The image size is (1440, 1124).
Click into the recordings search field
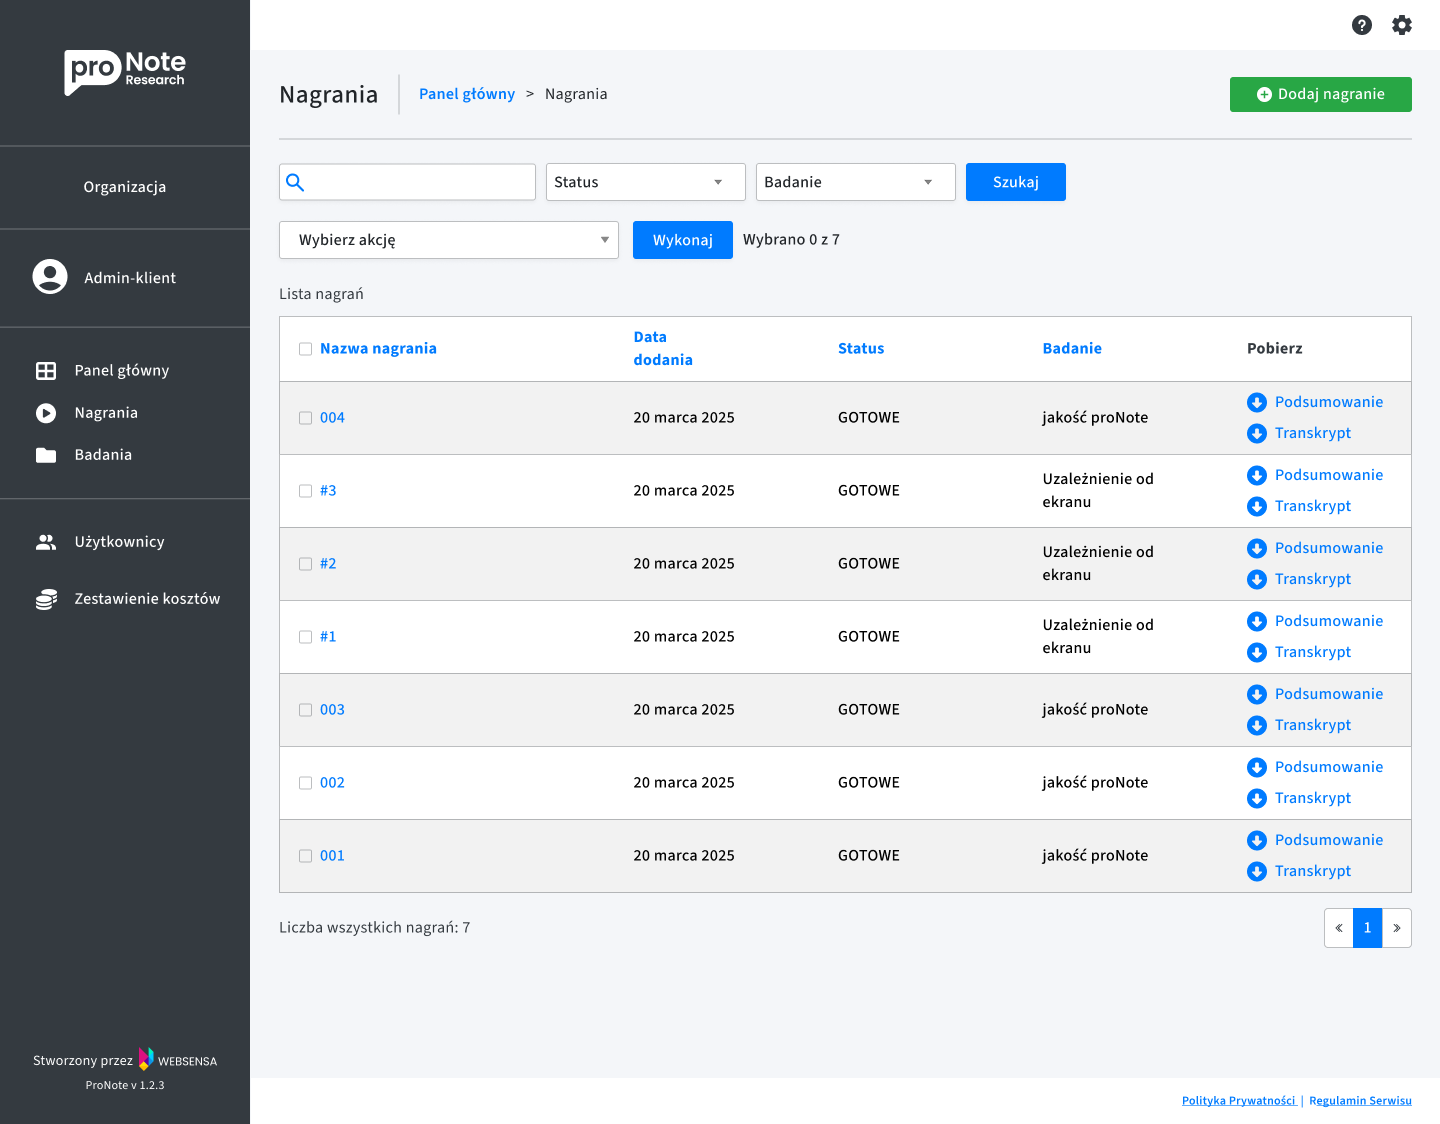(x=407, y=182)
